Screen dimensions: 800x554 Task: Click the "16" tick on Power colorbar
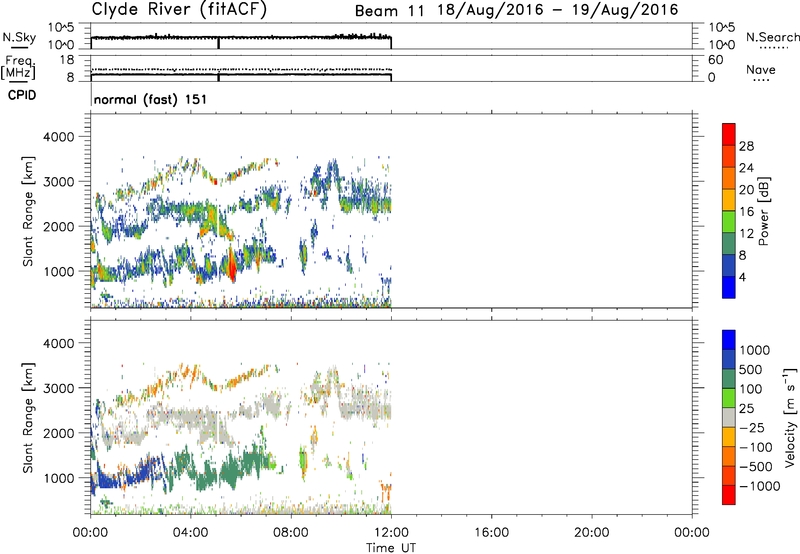point(746,212)
